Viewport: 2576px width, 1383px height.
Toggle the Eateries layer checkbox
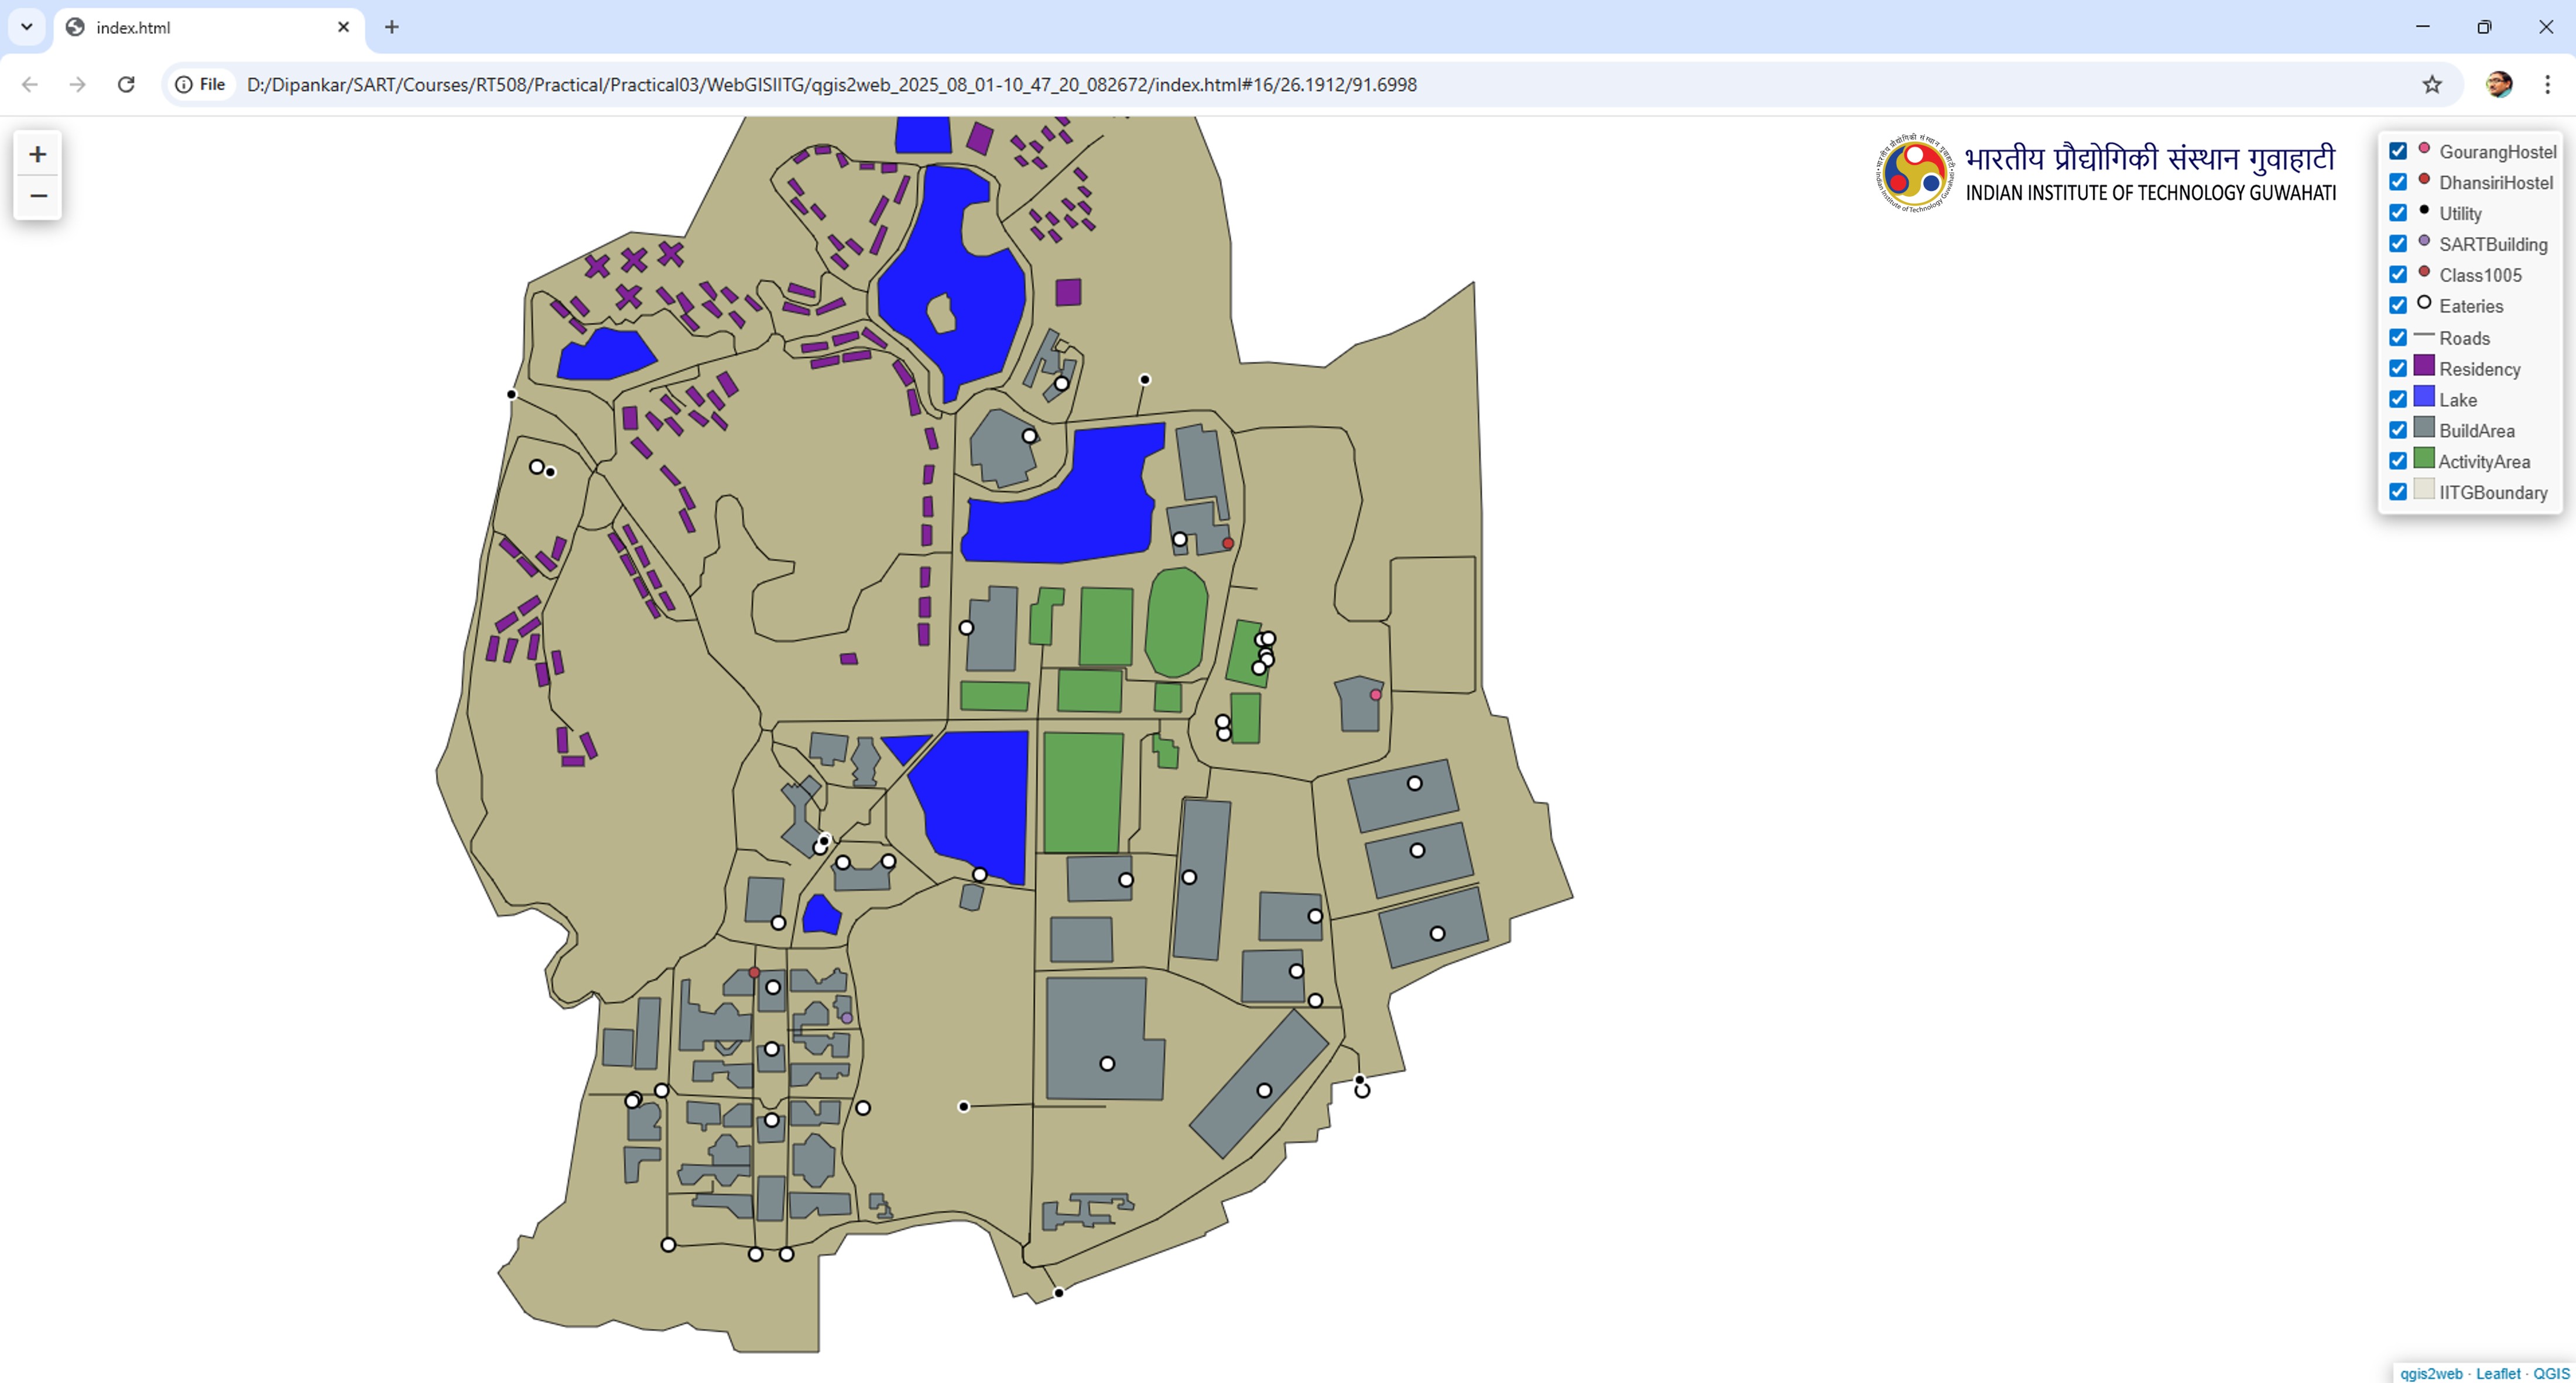point(2398,305)
